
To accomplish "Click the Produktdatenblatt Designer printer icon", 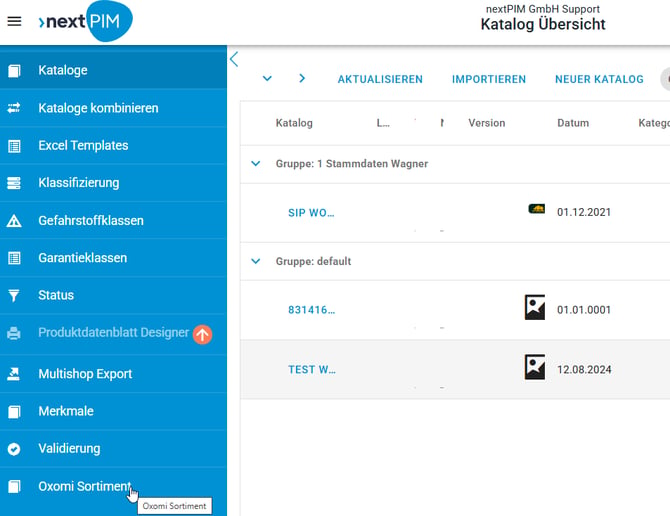I will (x=14, y=333).
